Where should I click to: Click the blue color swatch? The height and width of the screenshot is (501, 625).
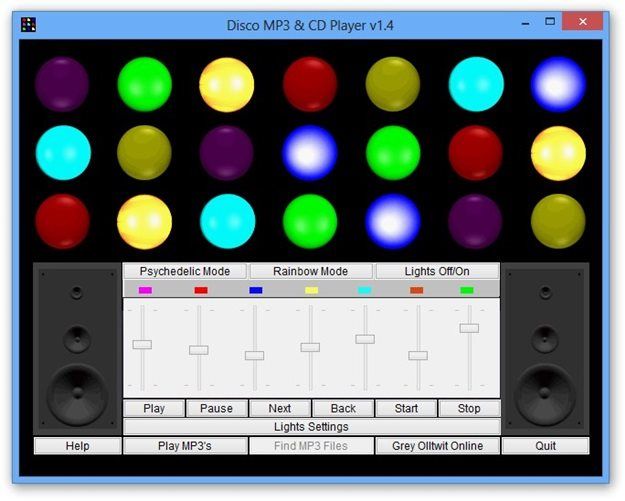tap(256, 290)
